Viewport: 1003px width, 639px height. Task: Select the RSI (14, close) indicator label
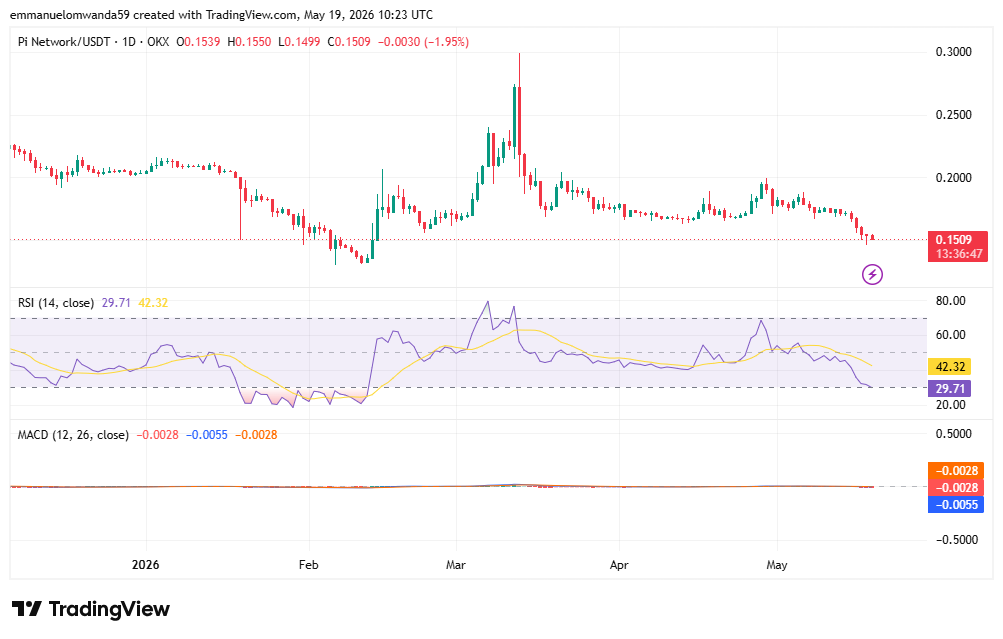(56, 303)
